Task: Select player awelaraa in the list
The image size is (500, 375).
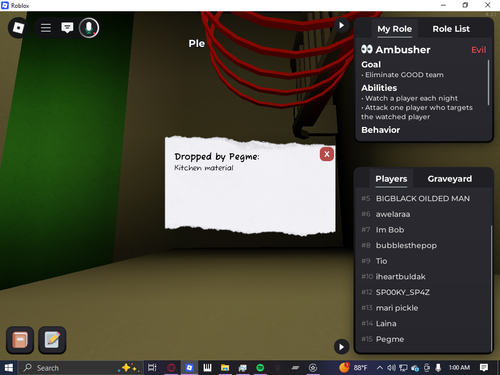Action: coord(422,214)
